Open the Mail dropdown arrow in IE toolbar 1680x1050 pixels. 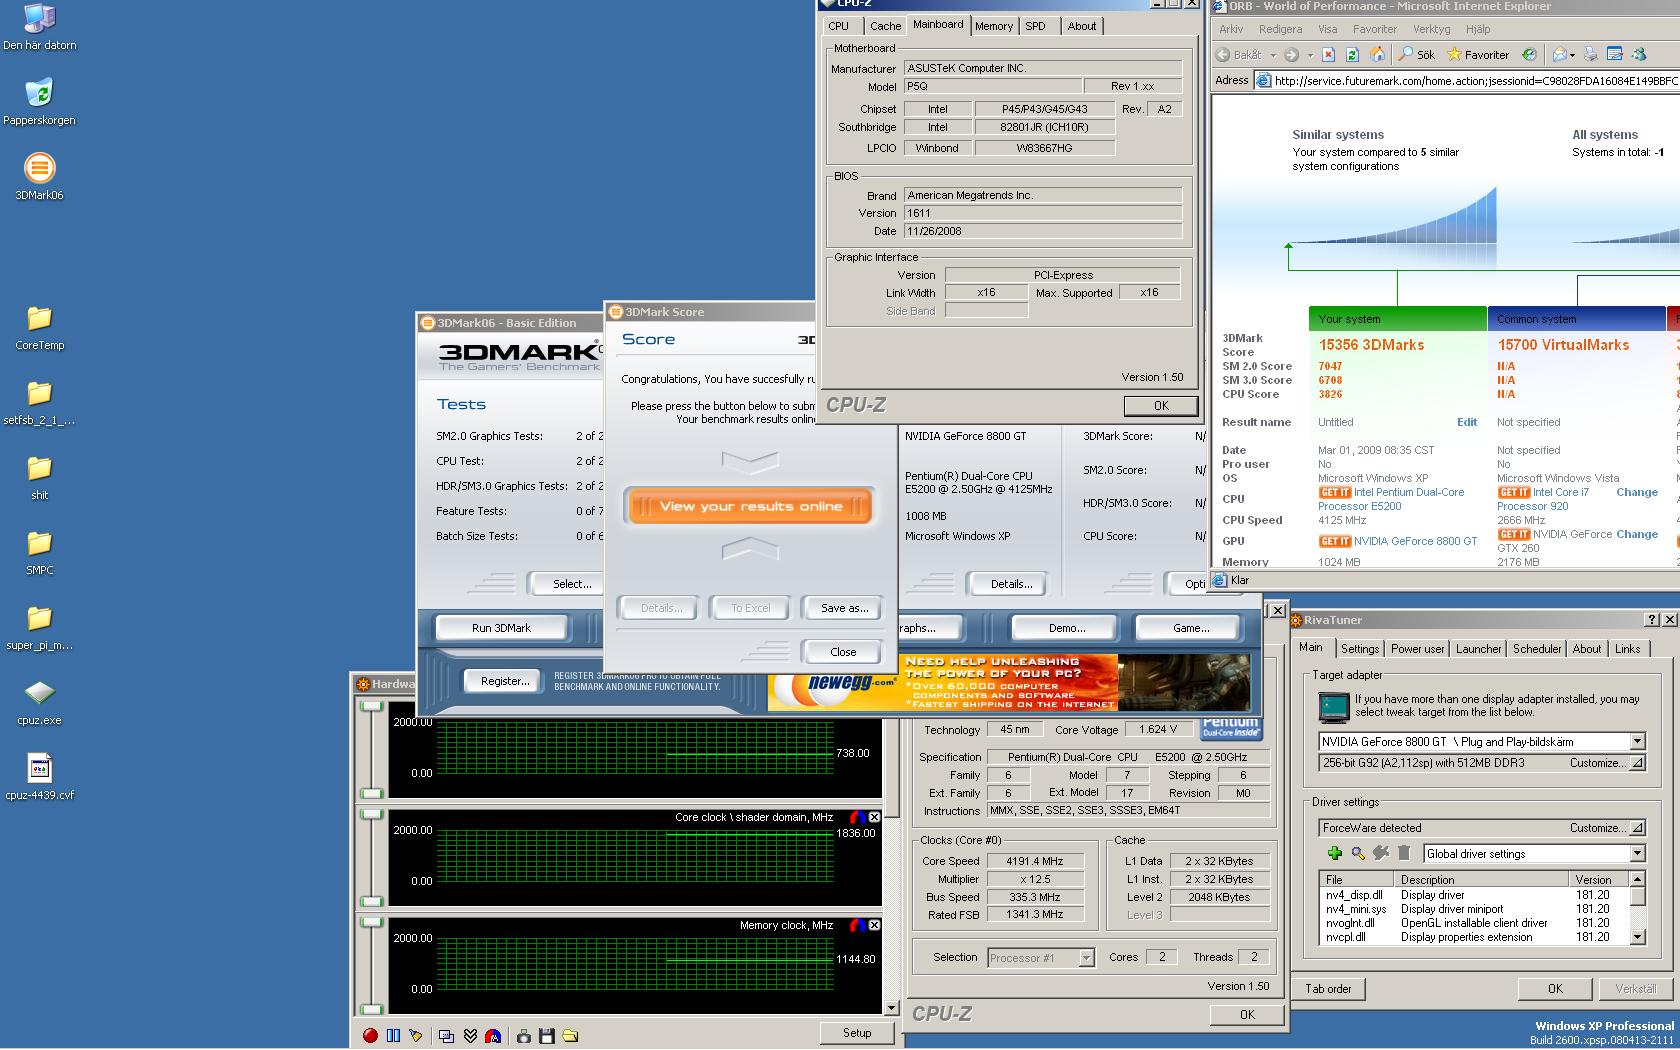1573,55
